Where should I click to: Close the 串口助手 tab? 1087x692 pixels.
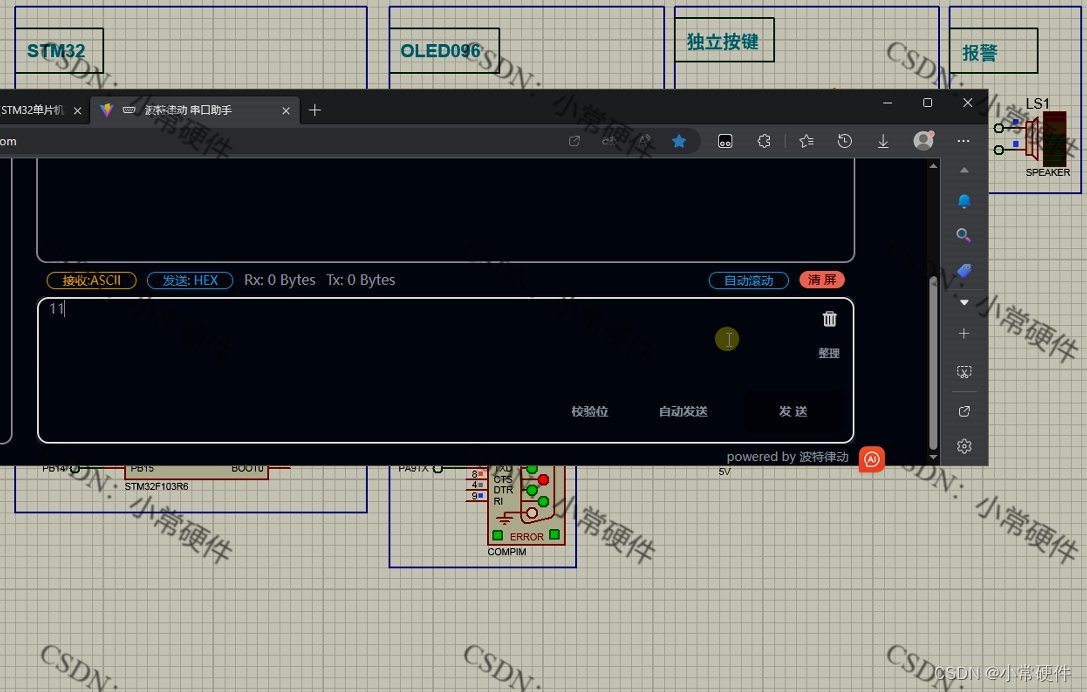click(x=286, y=110)
